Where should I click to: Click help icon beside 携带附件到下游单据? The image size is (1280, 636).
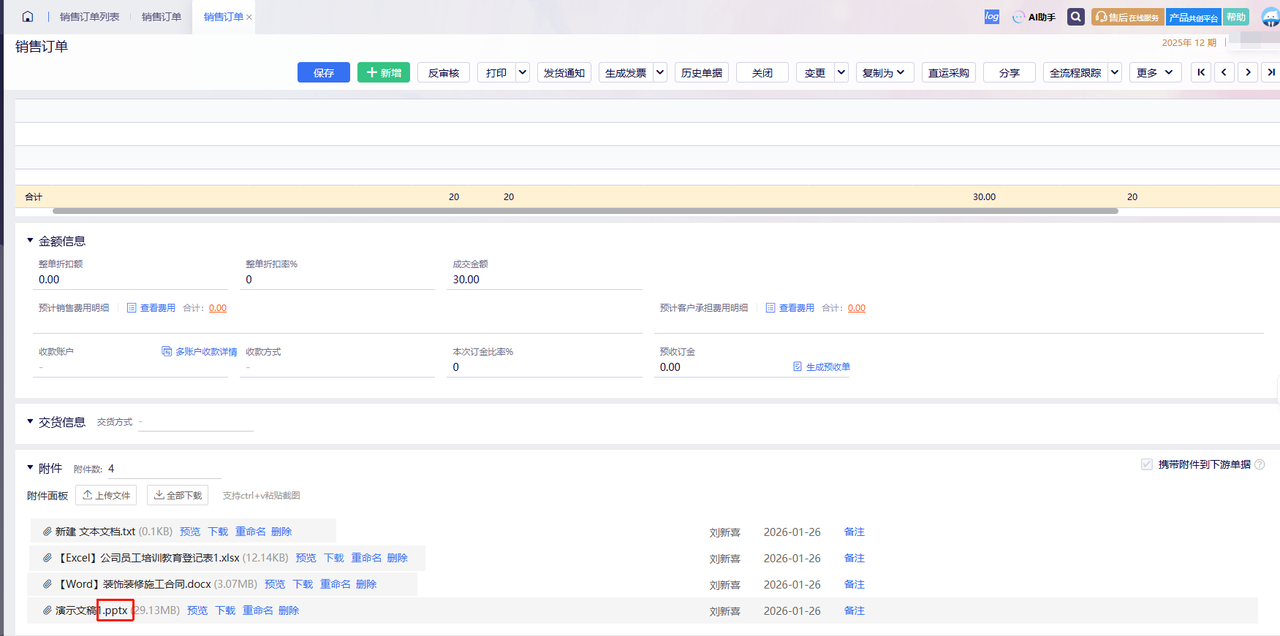(1260, 465)
